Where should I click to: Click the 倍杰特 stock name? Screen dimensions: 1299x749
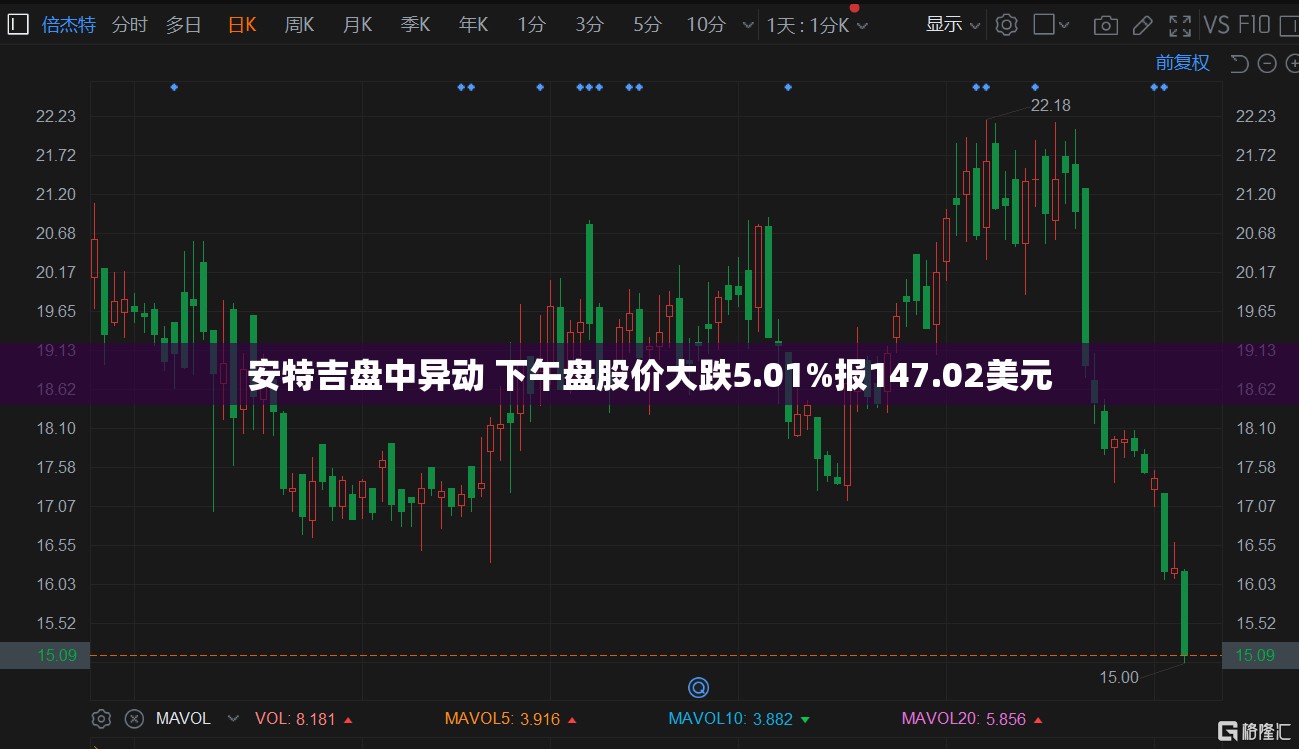tap(69, 24)
